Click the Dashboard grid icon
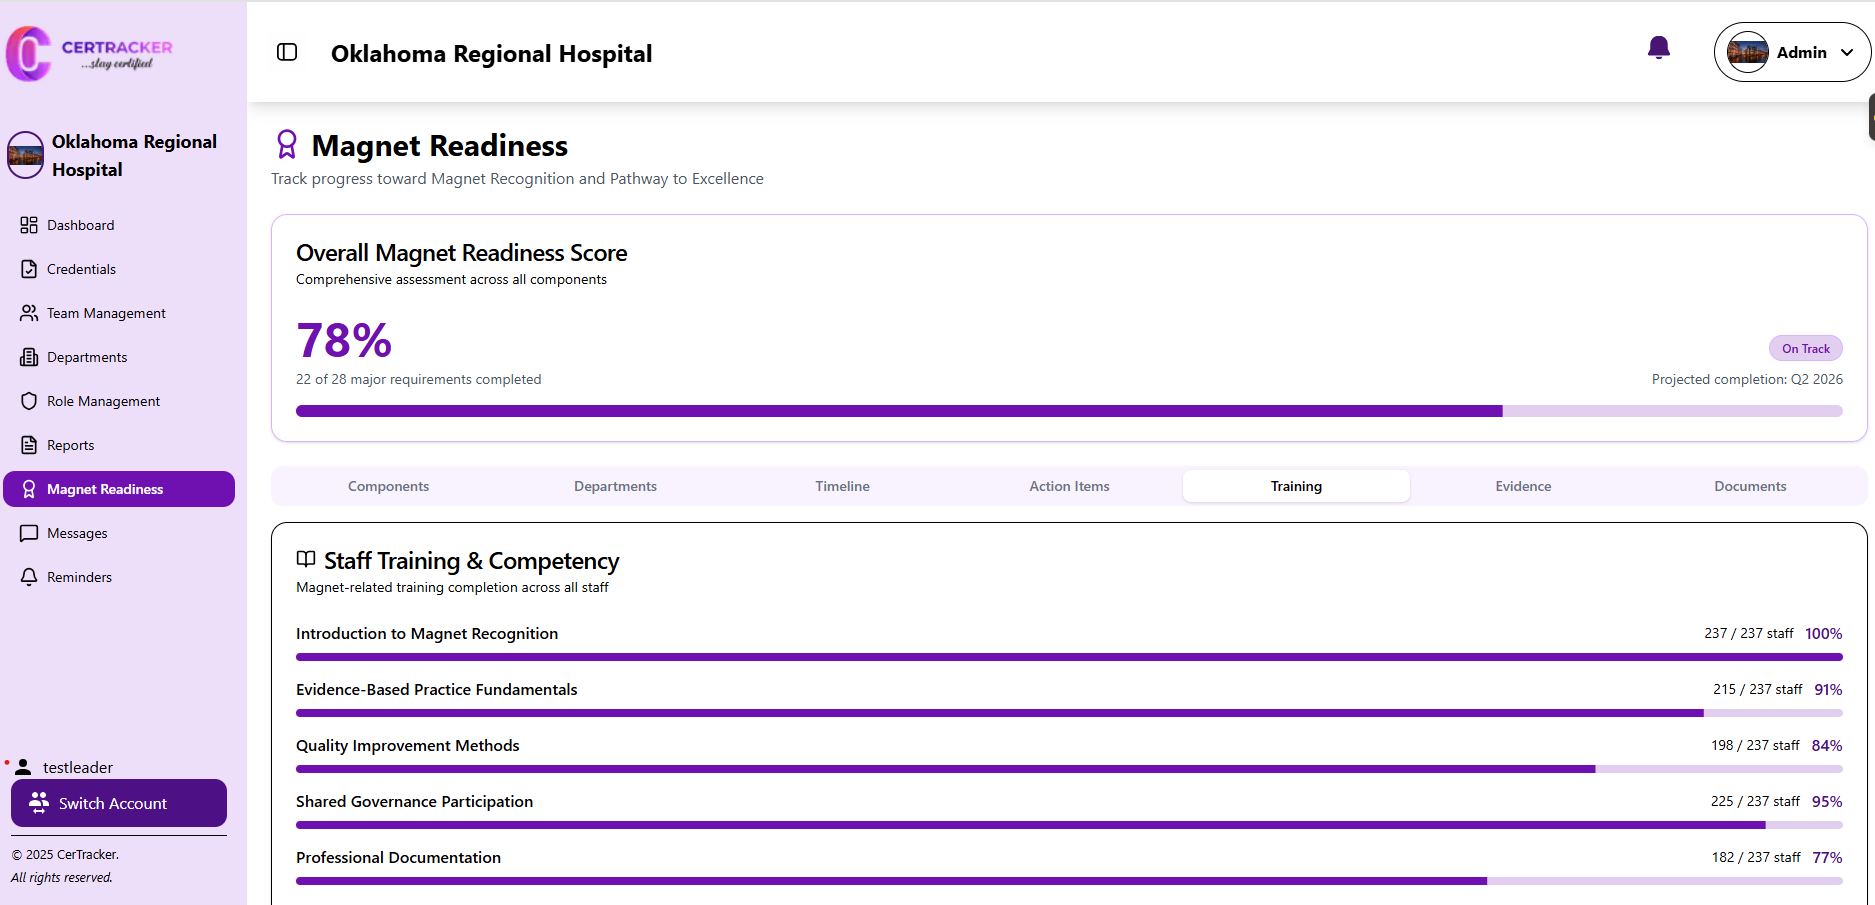 click(x=29, y=225)
